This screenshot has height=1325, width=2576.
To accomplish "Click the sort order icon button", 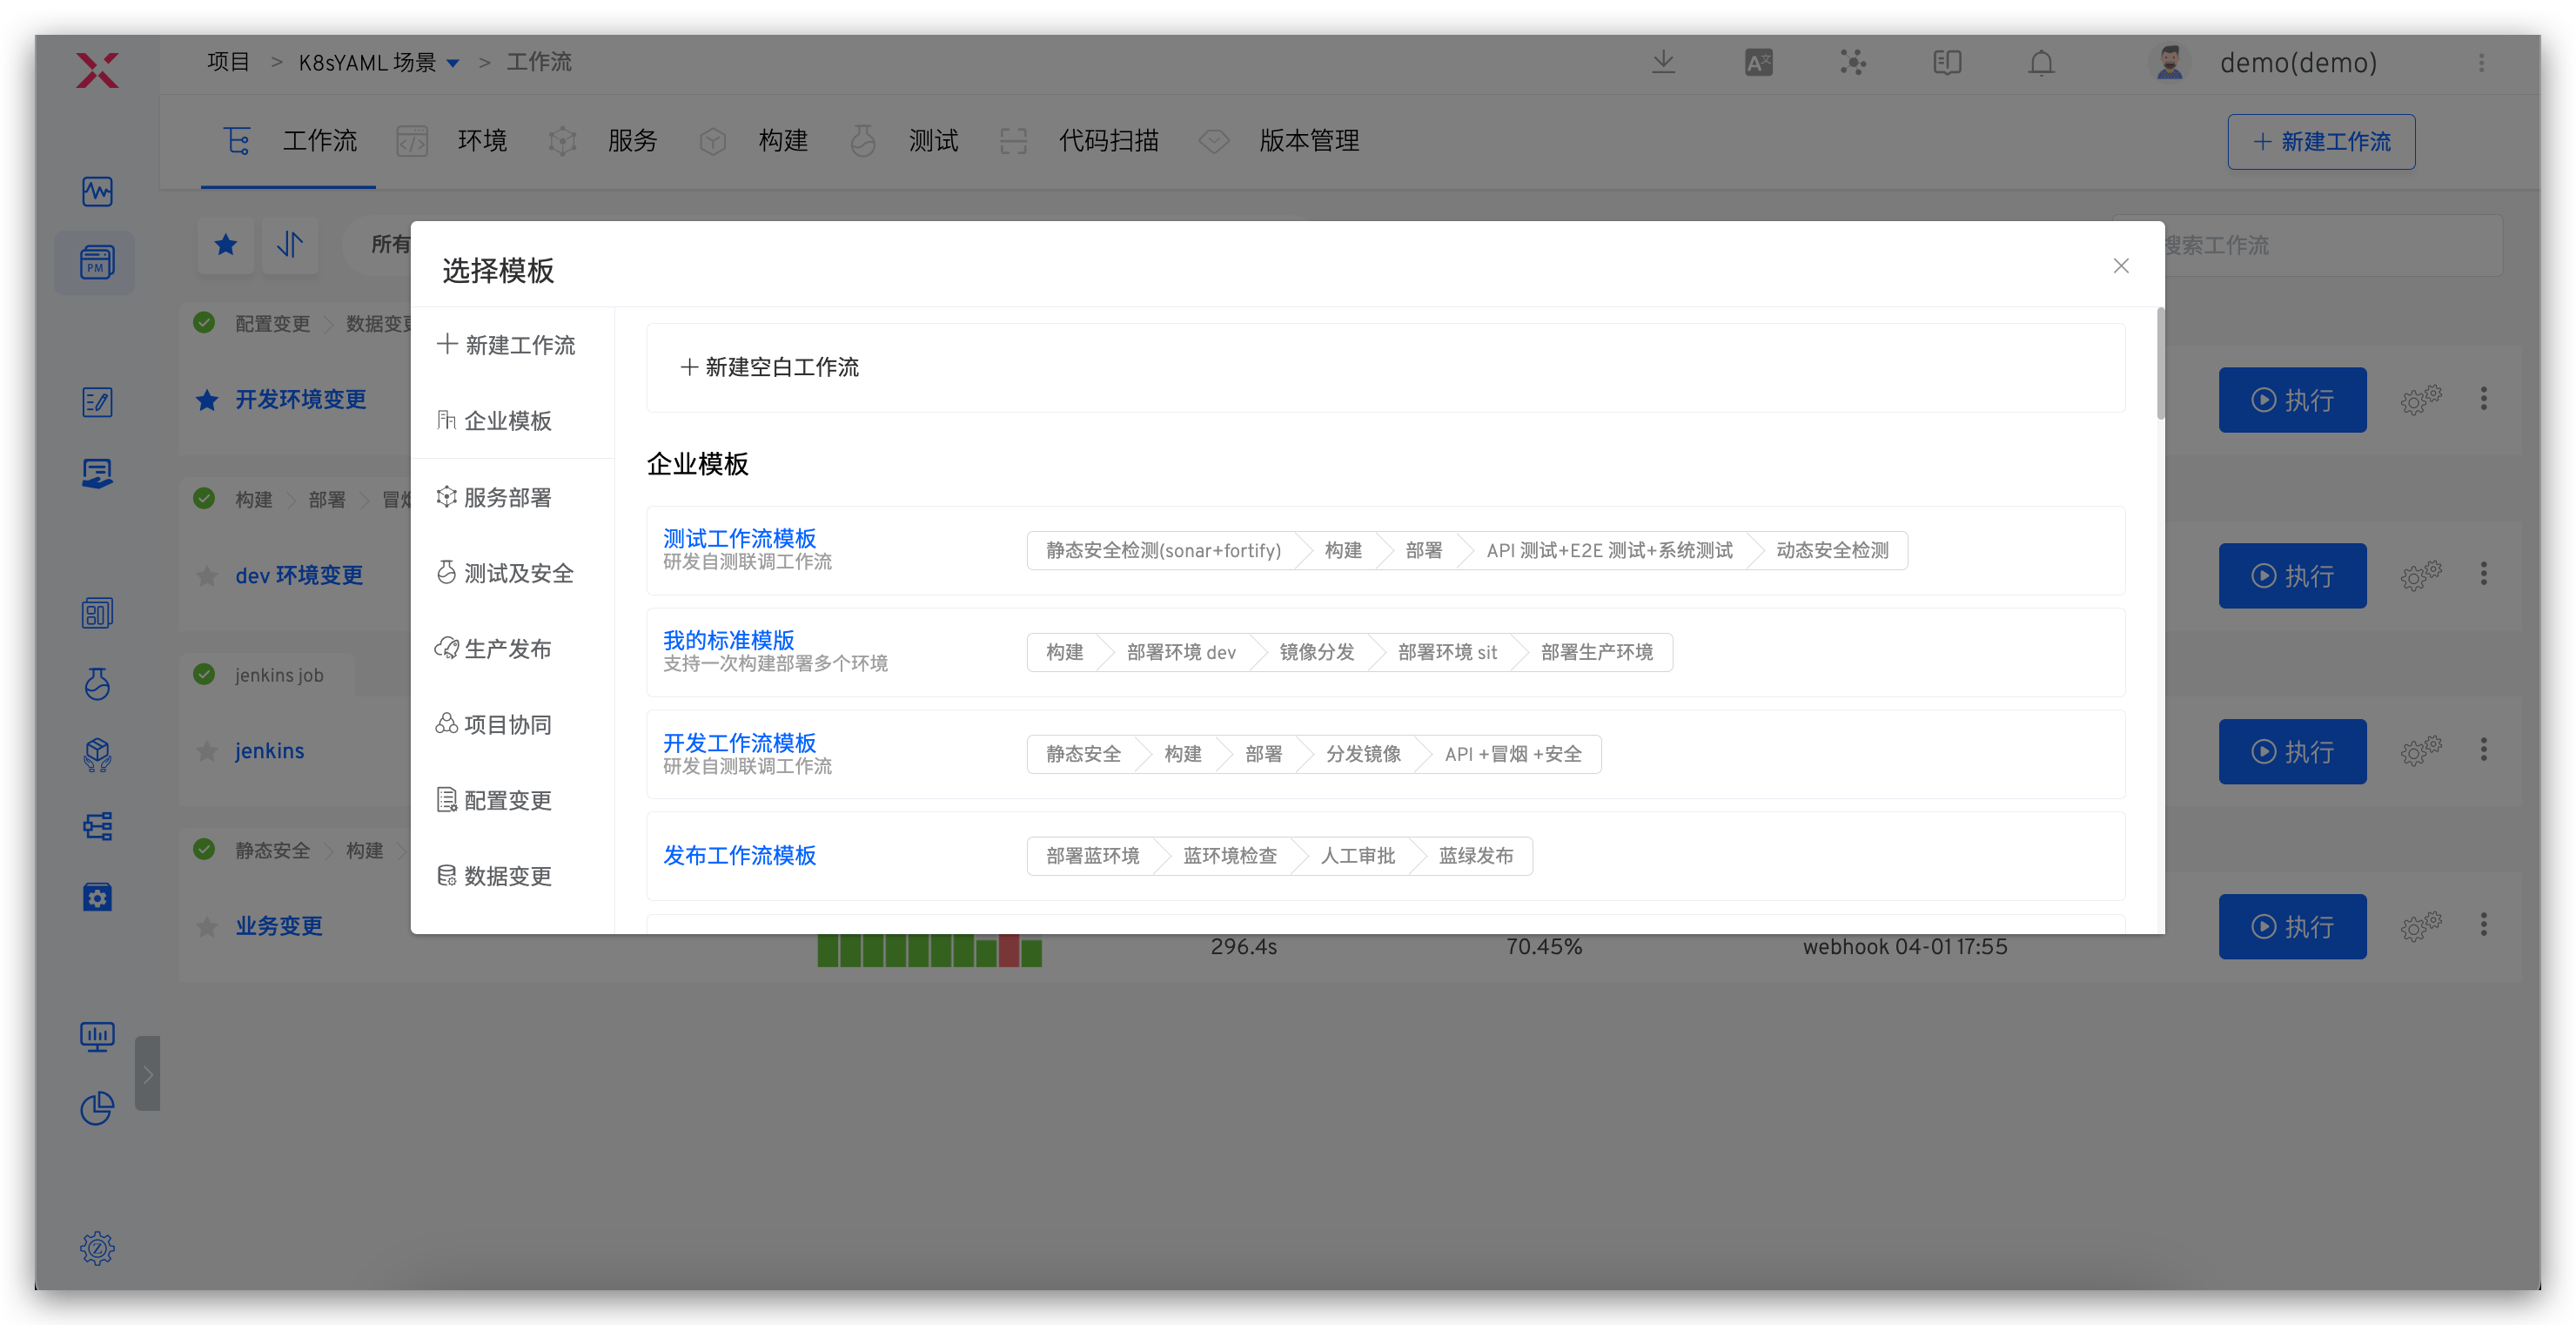I will pos(290,244).
